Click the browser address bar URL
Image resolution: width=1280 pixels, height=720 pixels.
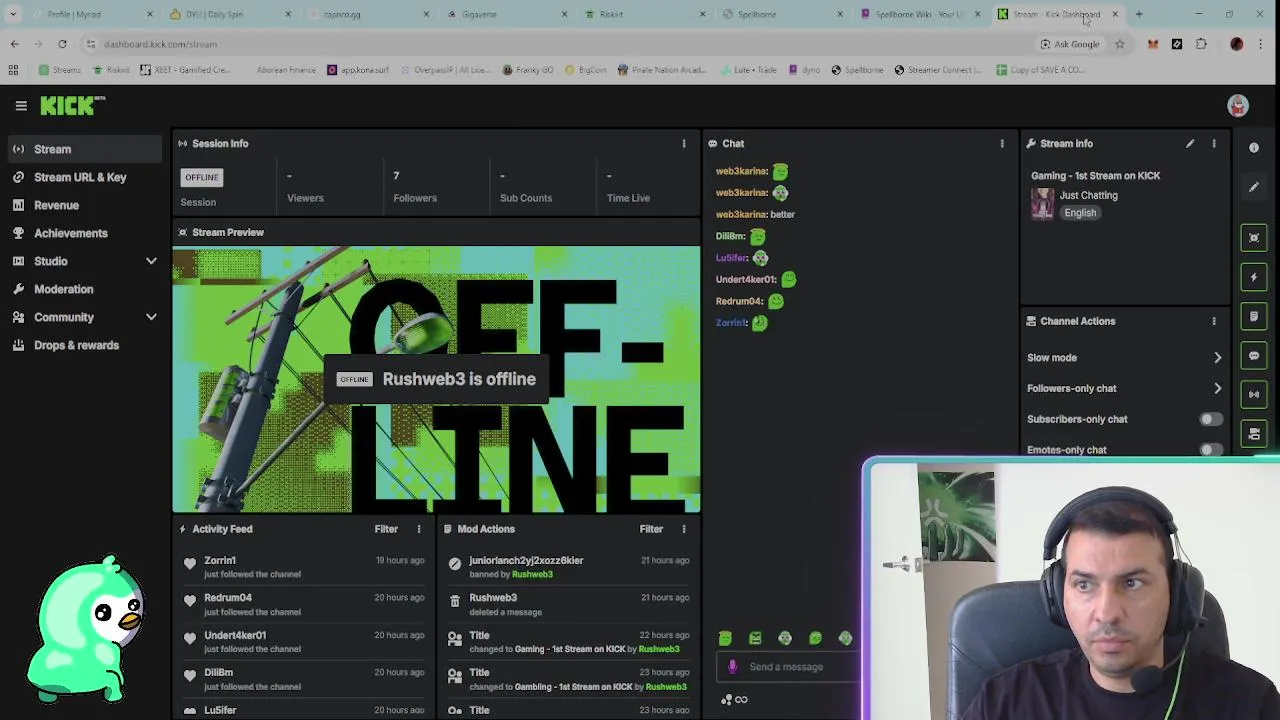click(160, 44)
